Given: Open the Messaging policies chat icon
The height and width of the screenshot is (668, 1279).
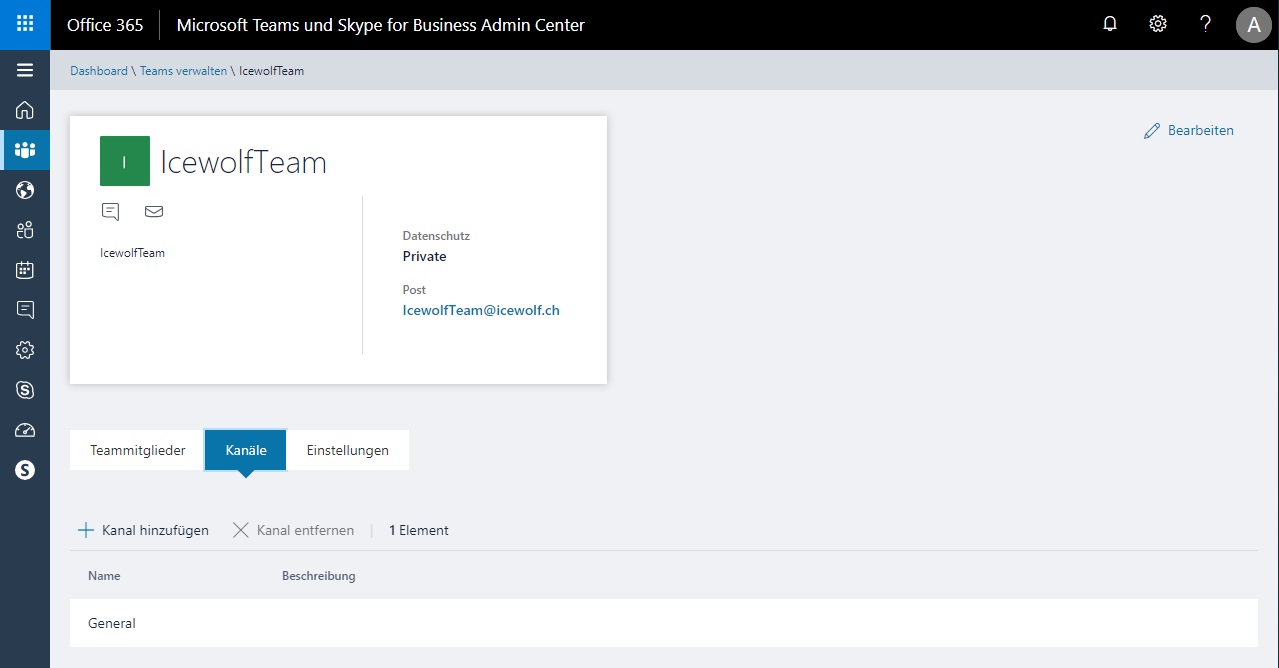Looking at the screenshot, I should [x=25, y=310].
